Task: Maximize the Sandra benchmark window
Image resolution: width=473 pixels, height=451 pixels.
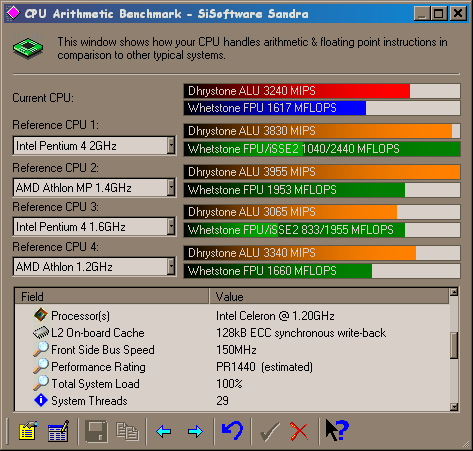Action: point(438,14)
